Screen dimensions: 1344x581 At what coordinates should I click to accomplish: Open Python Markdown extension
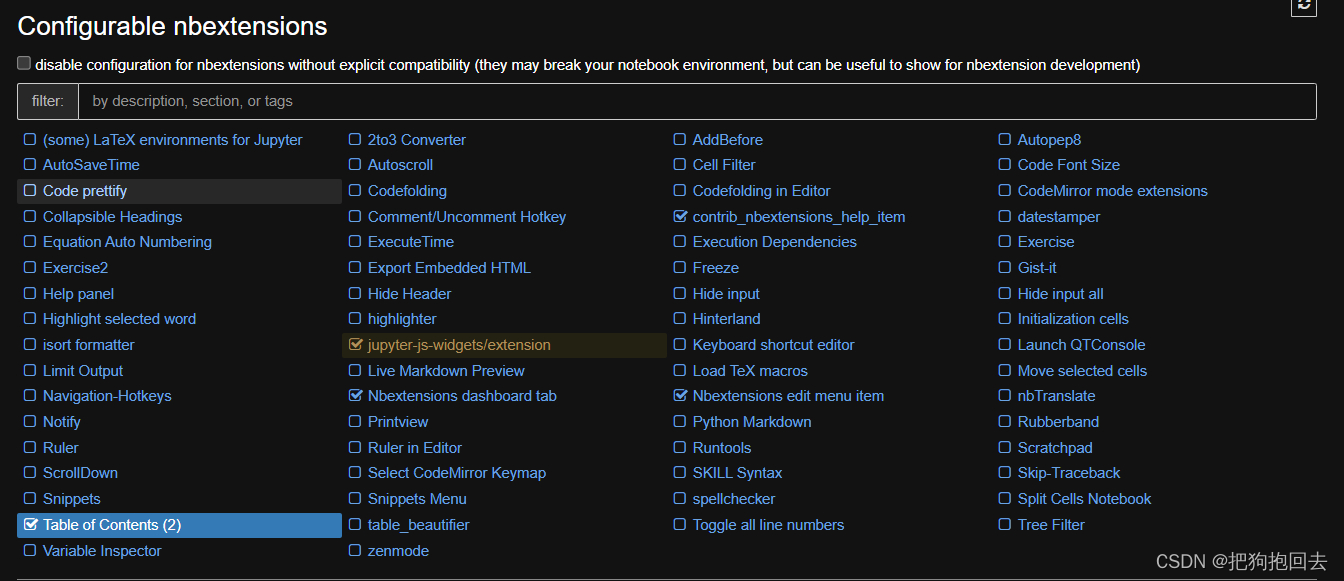(752, 422)
